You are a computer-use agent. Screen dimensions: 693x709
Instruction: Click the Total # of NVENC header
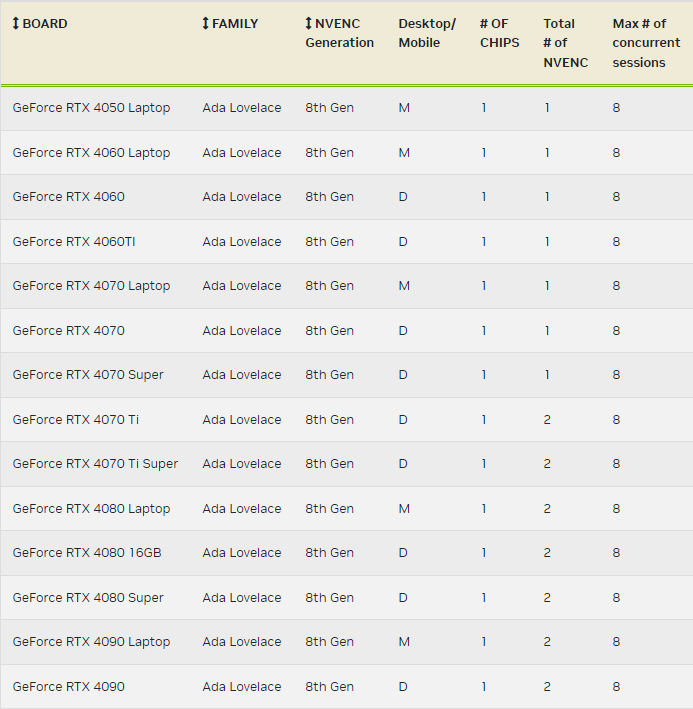click(x=566, y=43)
